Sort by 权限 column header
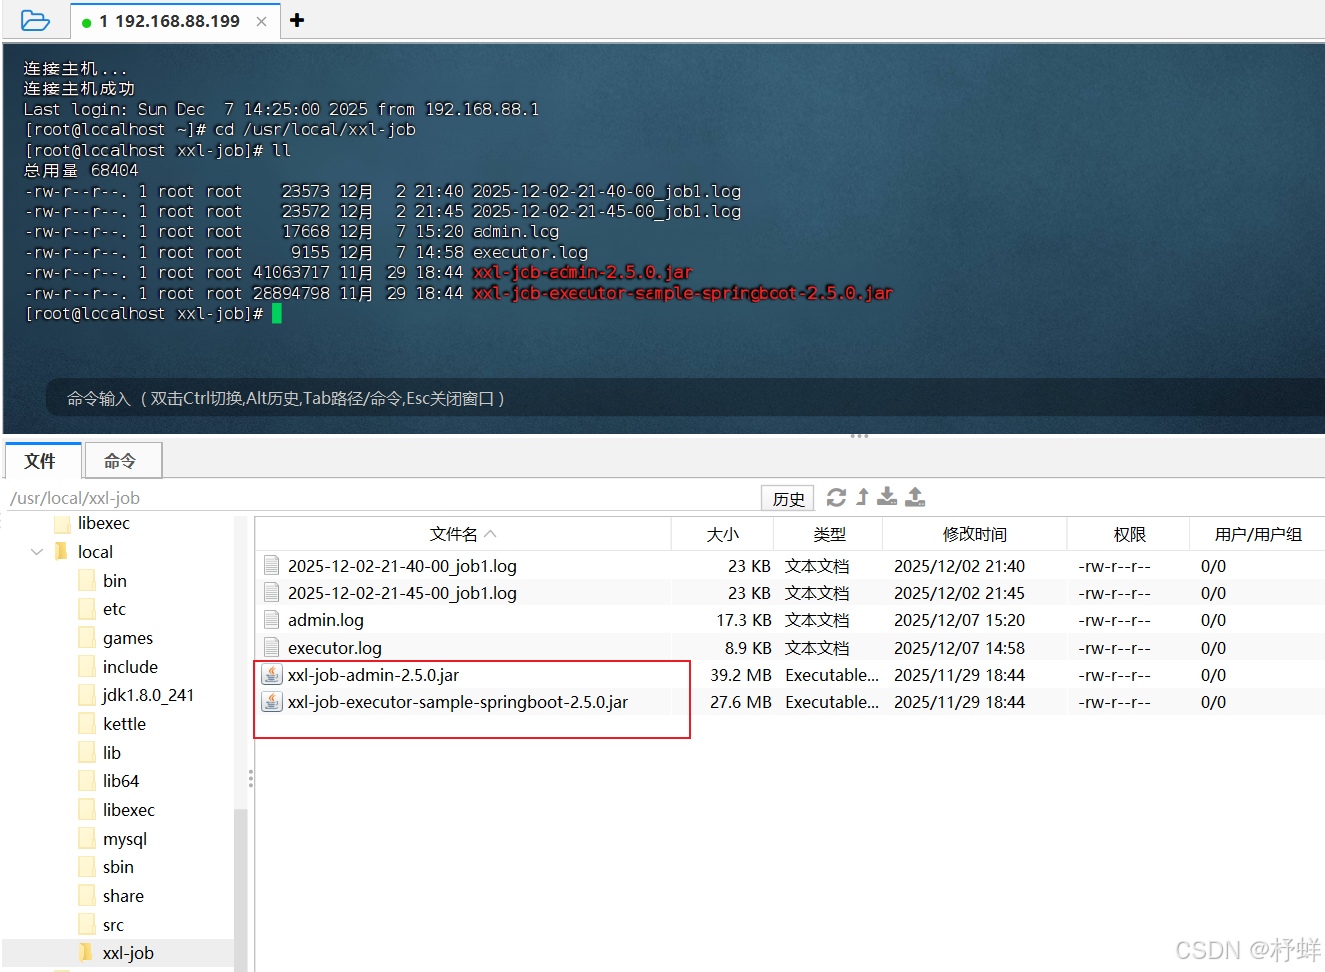Screen dimensions: 1325x972 click(1129, 534)
